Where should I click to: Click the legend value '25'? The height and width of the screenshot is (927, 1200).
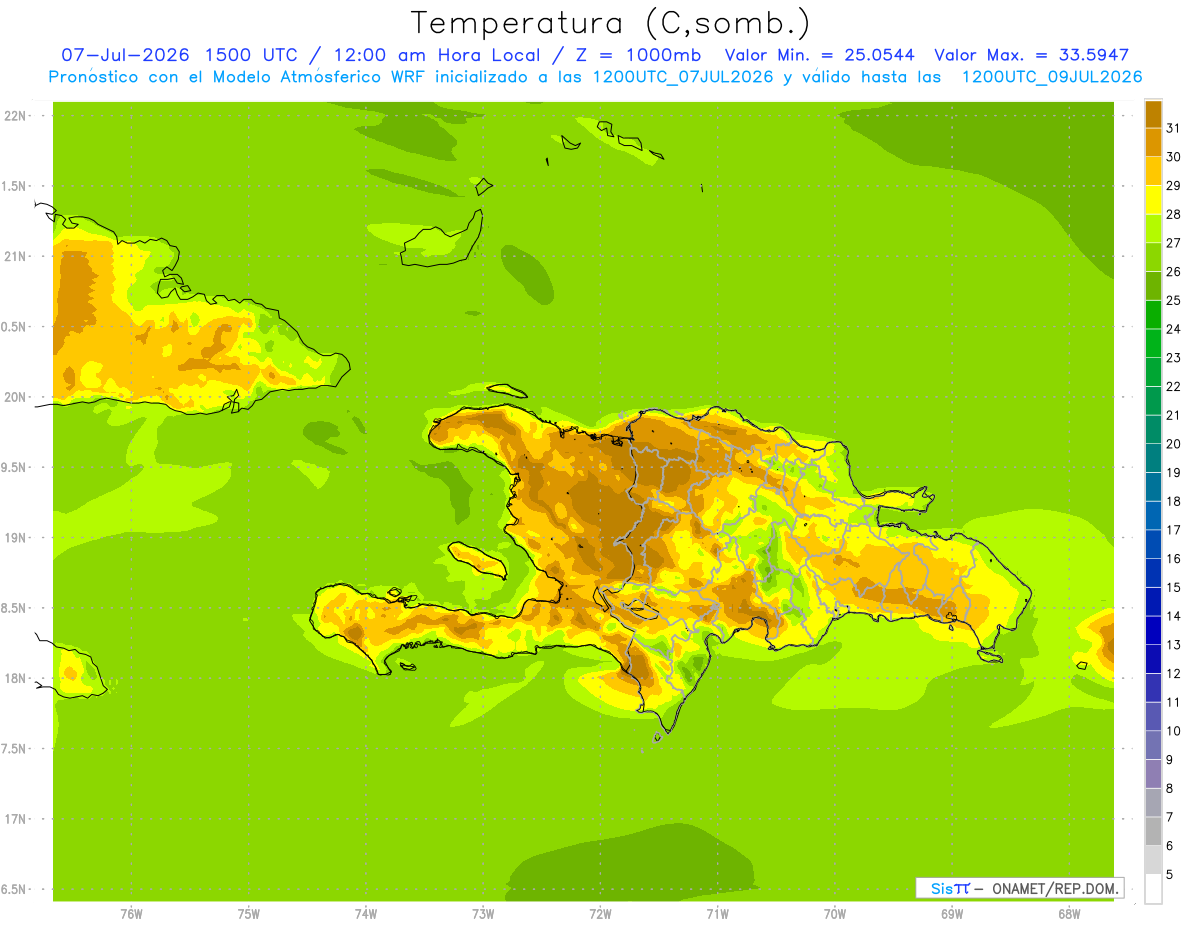[x=1173, y=300]
